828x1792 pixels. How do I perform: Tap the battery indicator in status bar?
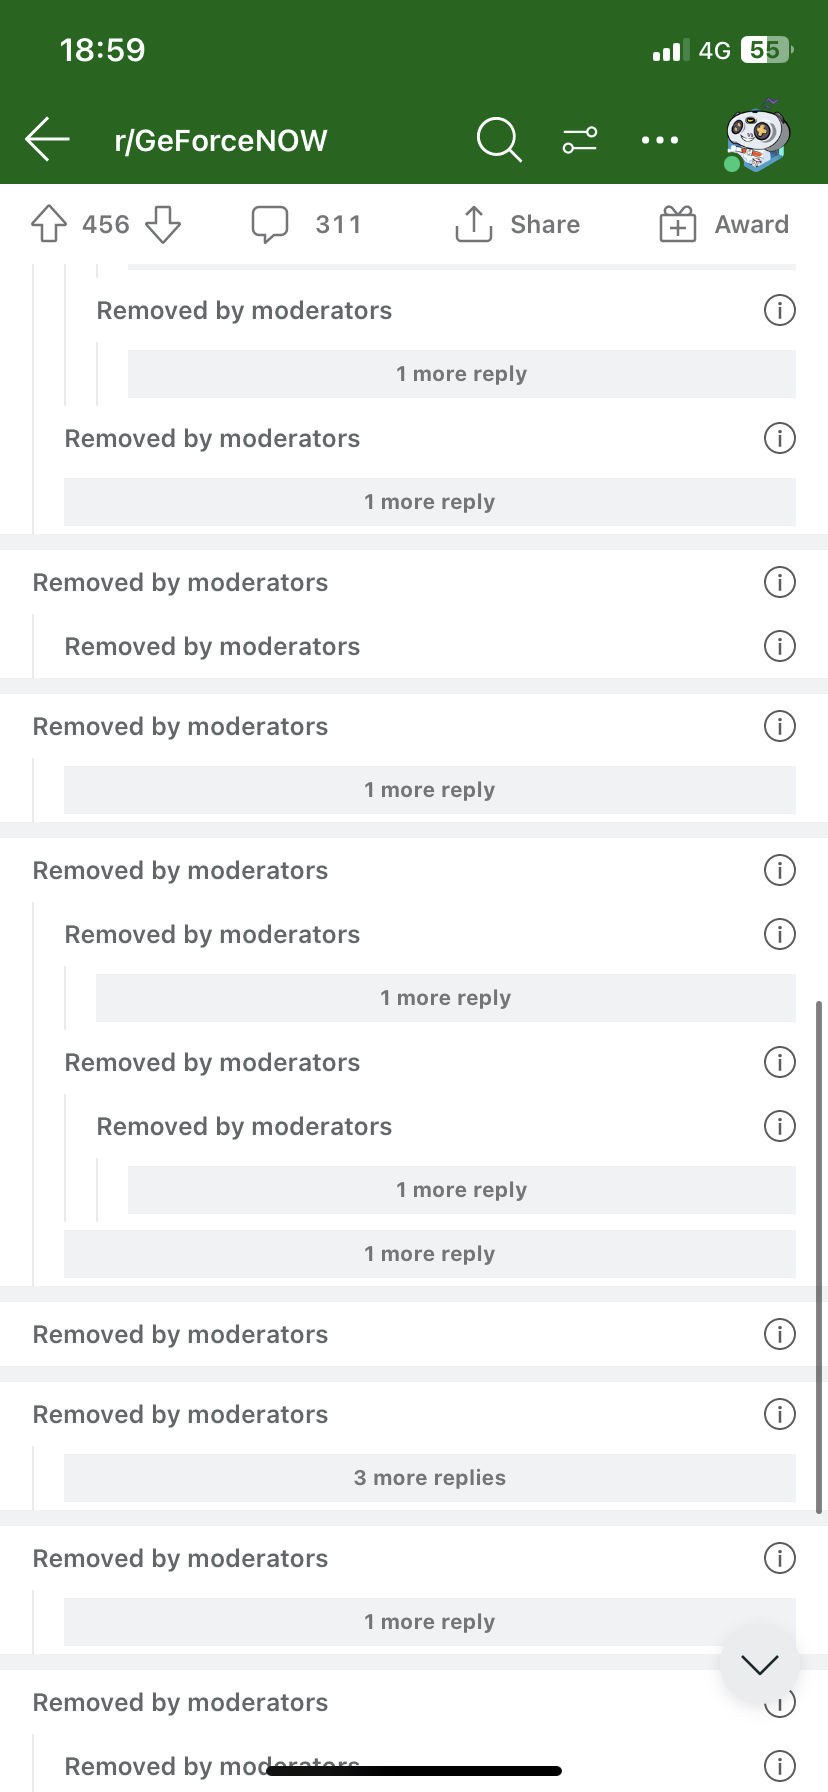tap(766, 50)
